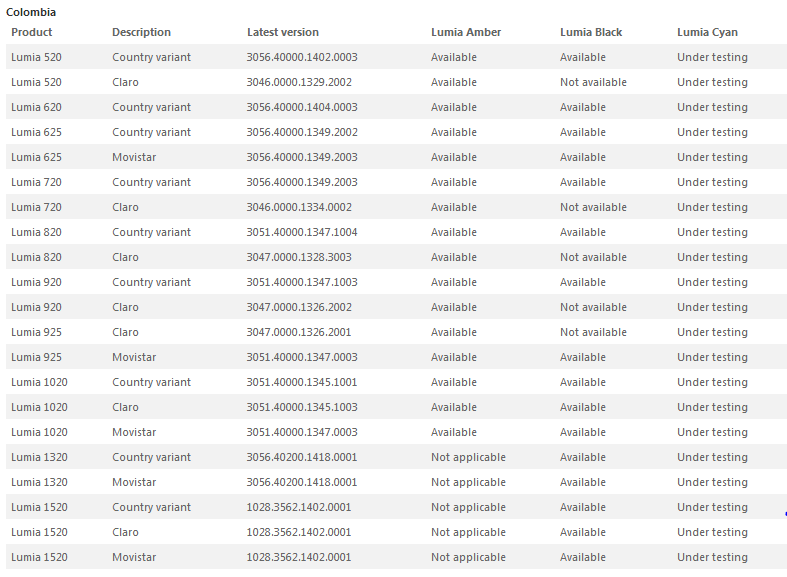Click version 3051.40000.1347.1004 for Lumia 820

pos(302,232)
